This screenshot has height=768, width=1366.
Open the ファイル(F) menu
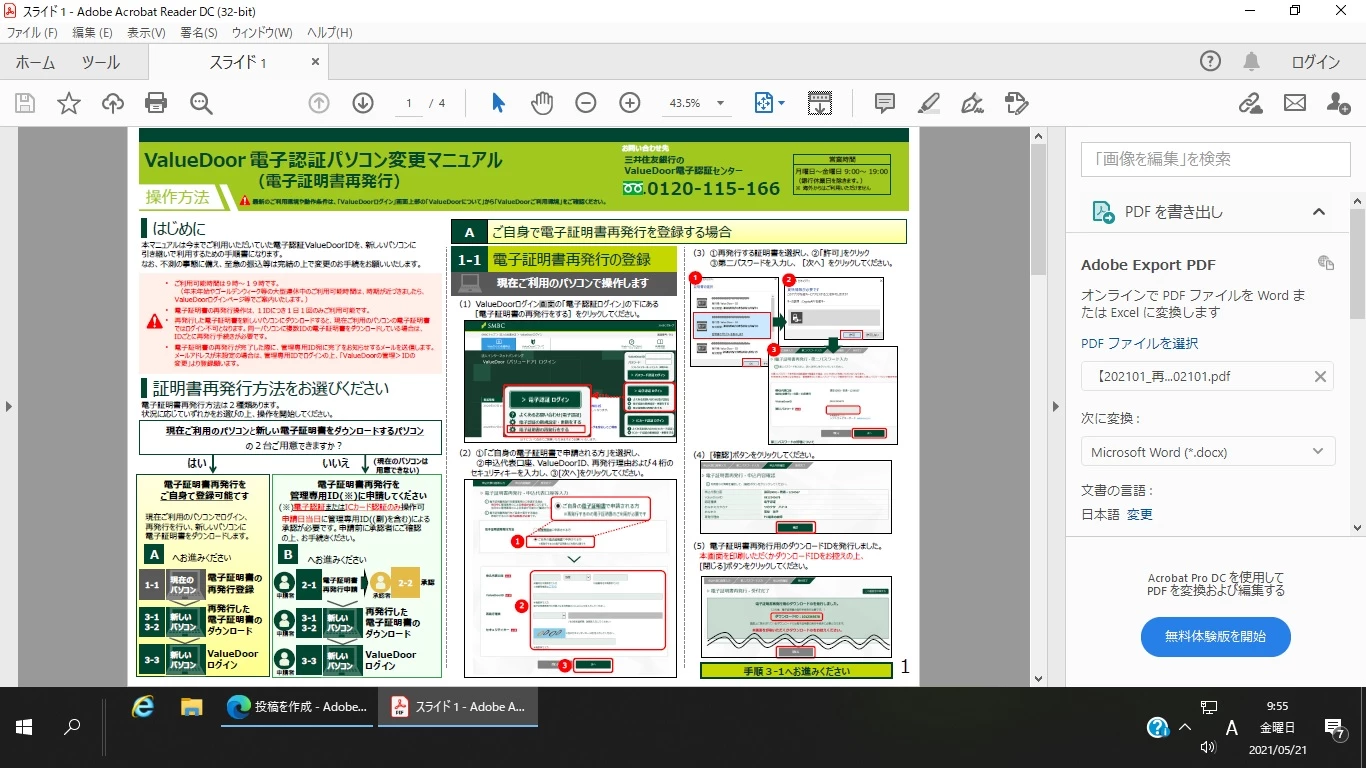pos(32,33)
